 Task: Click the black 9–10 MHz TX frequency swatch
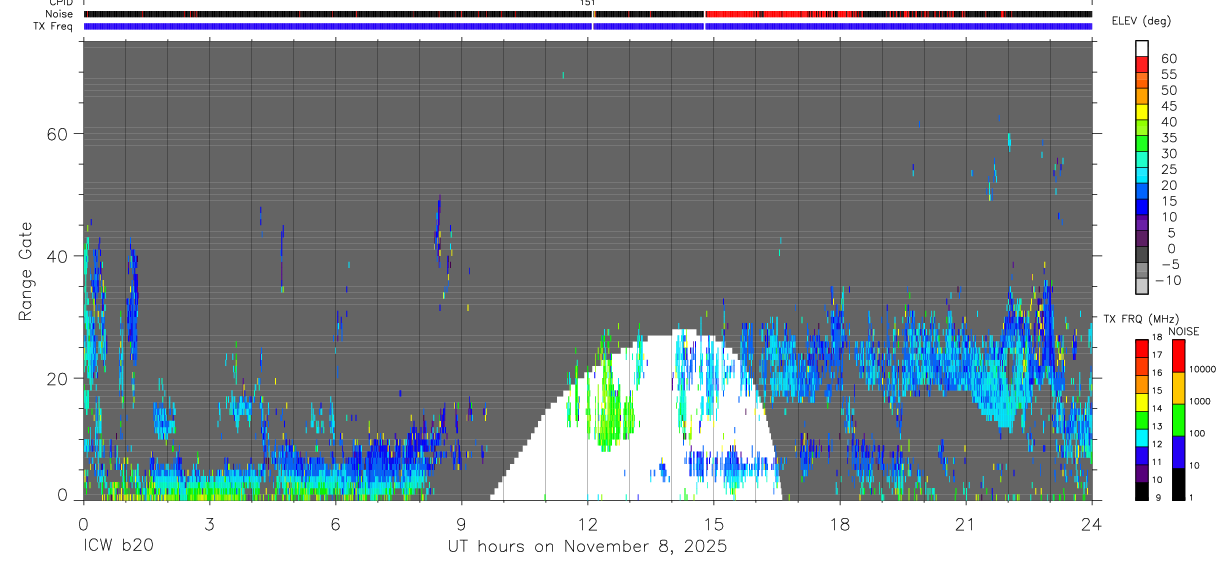[1142, 491]
